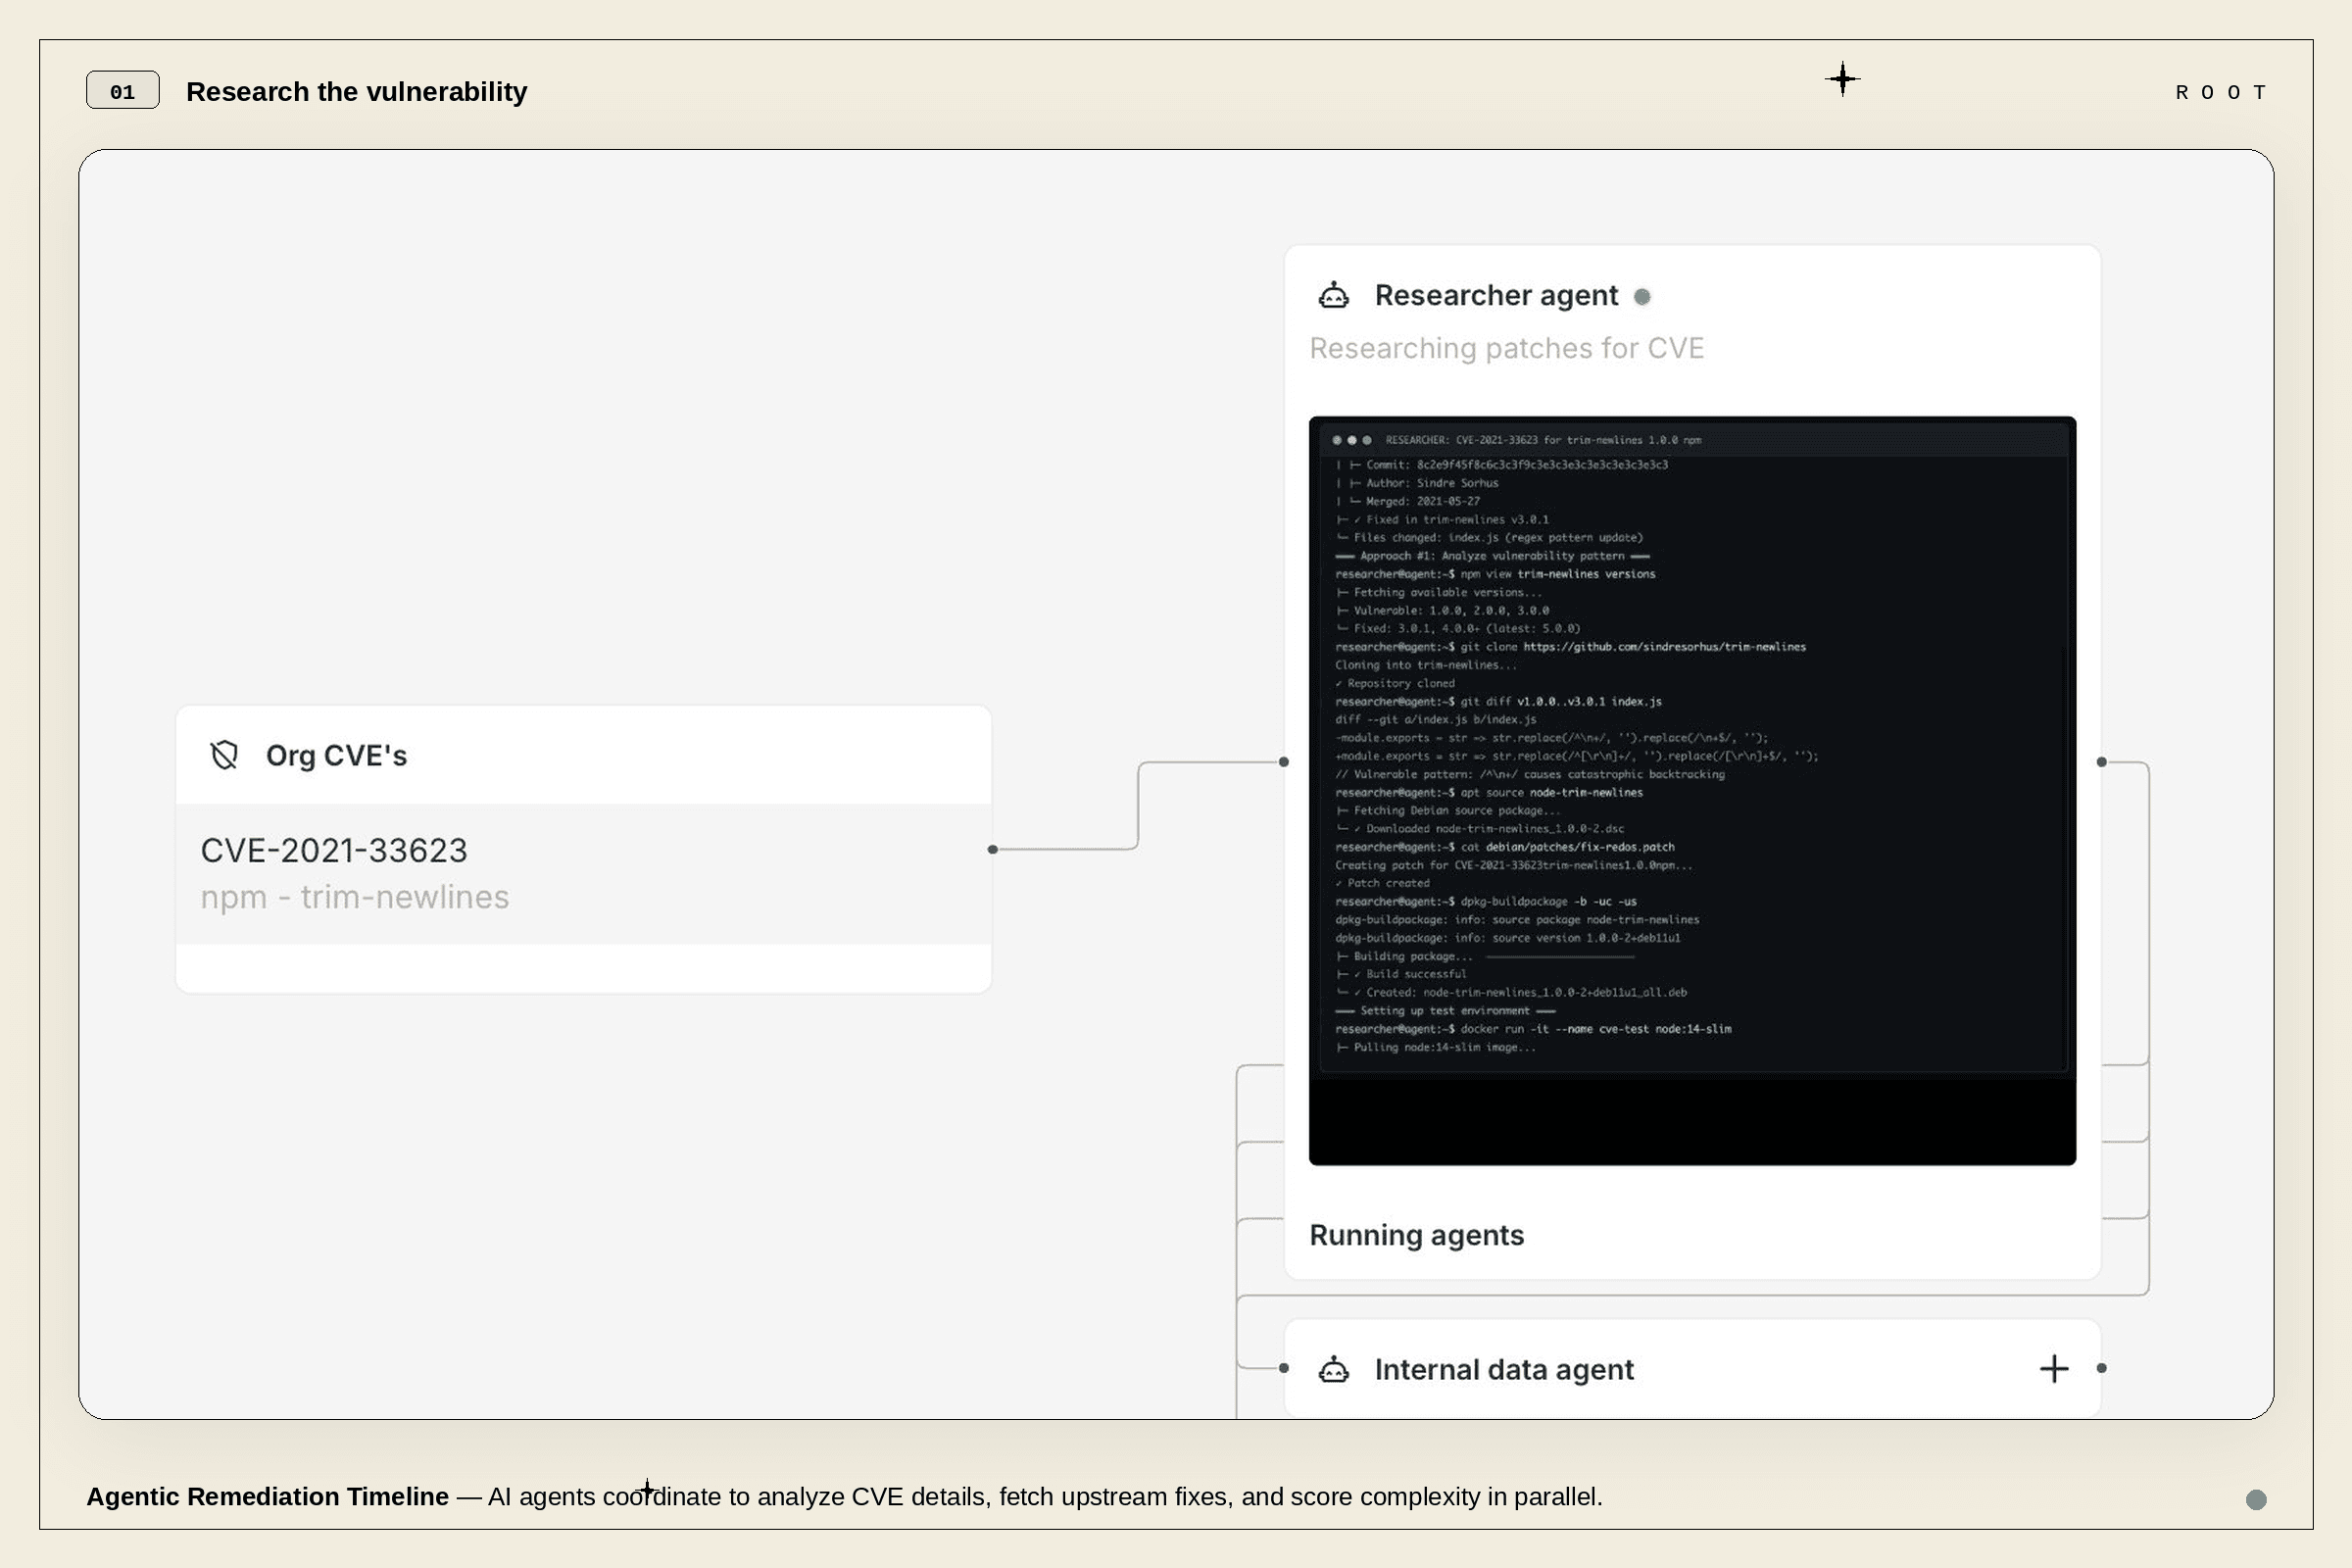Click the gray status dot beside Researcher agent
Viewport: 2352px width, 1568px height.
(x=1642, y=297)
